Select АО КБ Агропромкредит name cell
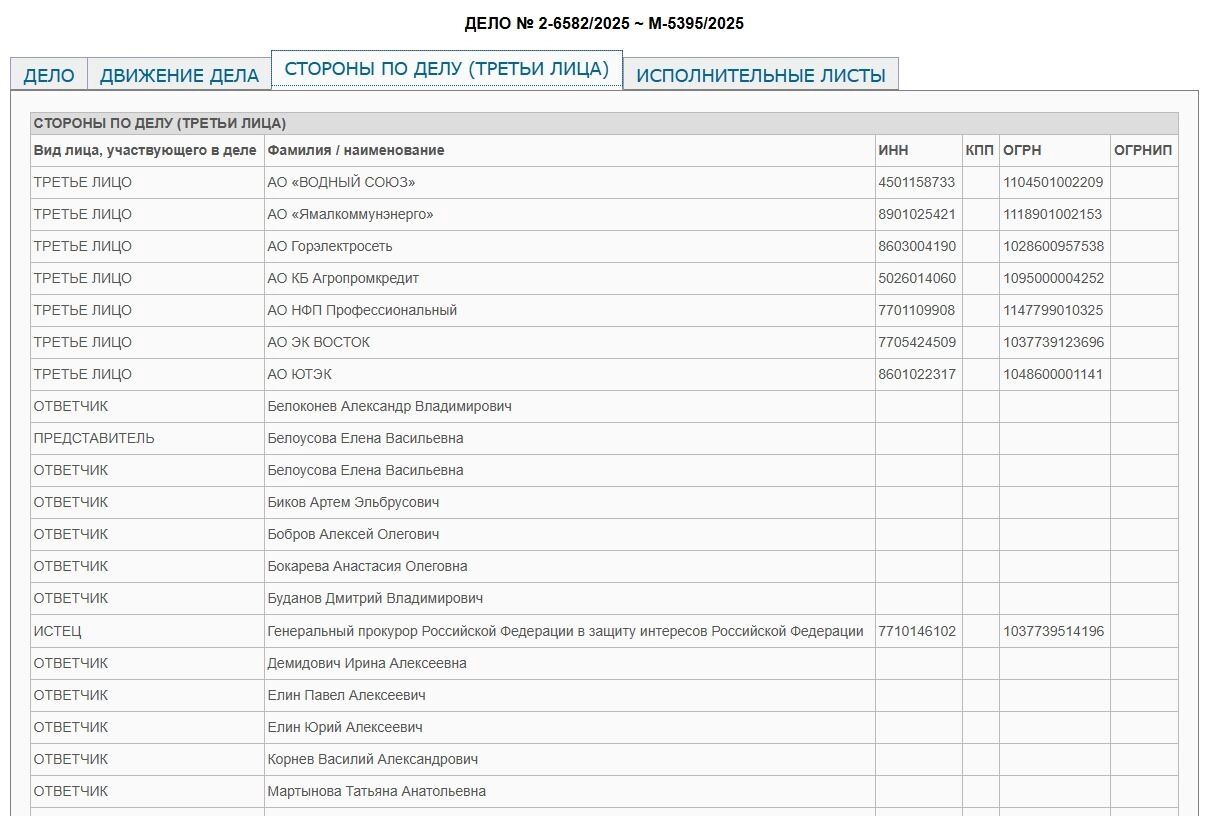Image resolution: width=1214 pixels, height=816 pixels. 343,278
